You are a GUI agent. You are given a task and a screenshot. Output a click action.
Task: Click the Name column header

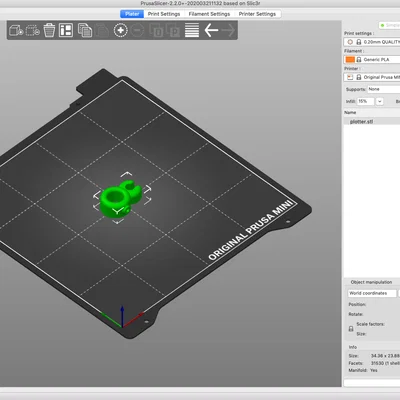tap(350, 112)
